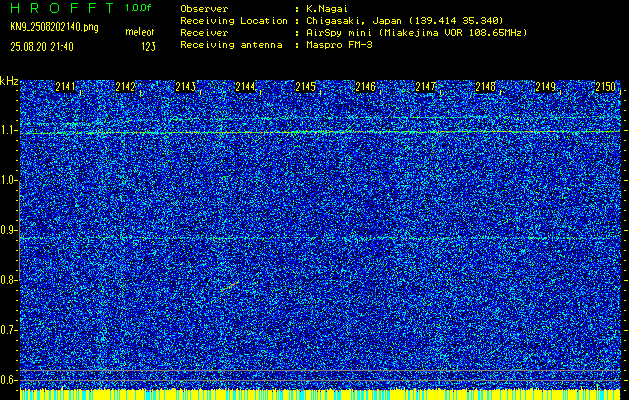Click antenna value Maspro FM-3
The width and height of the screenshot is (629, 400).
(339, 45)
